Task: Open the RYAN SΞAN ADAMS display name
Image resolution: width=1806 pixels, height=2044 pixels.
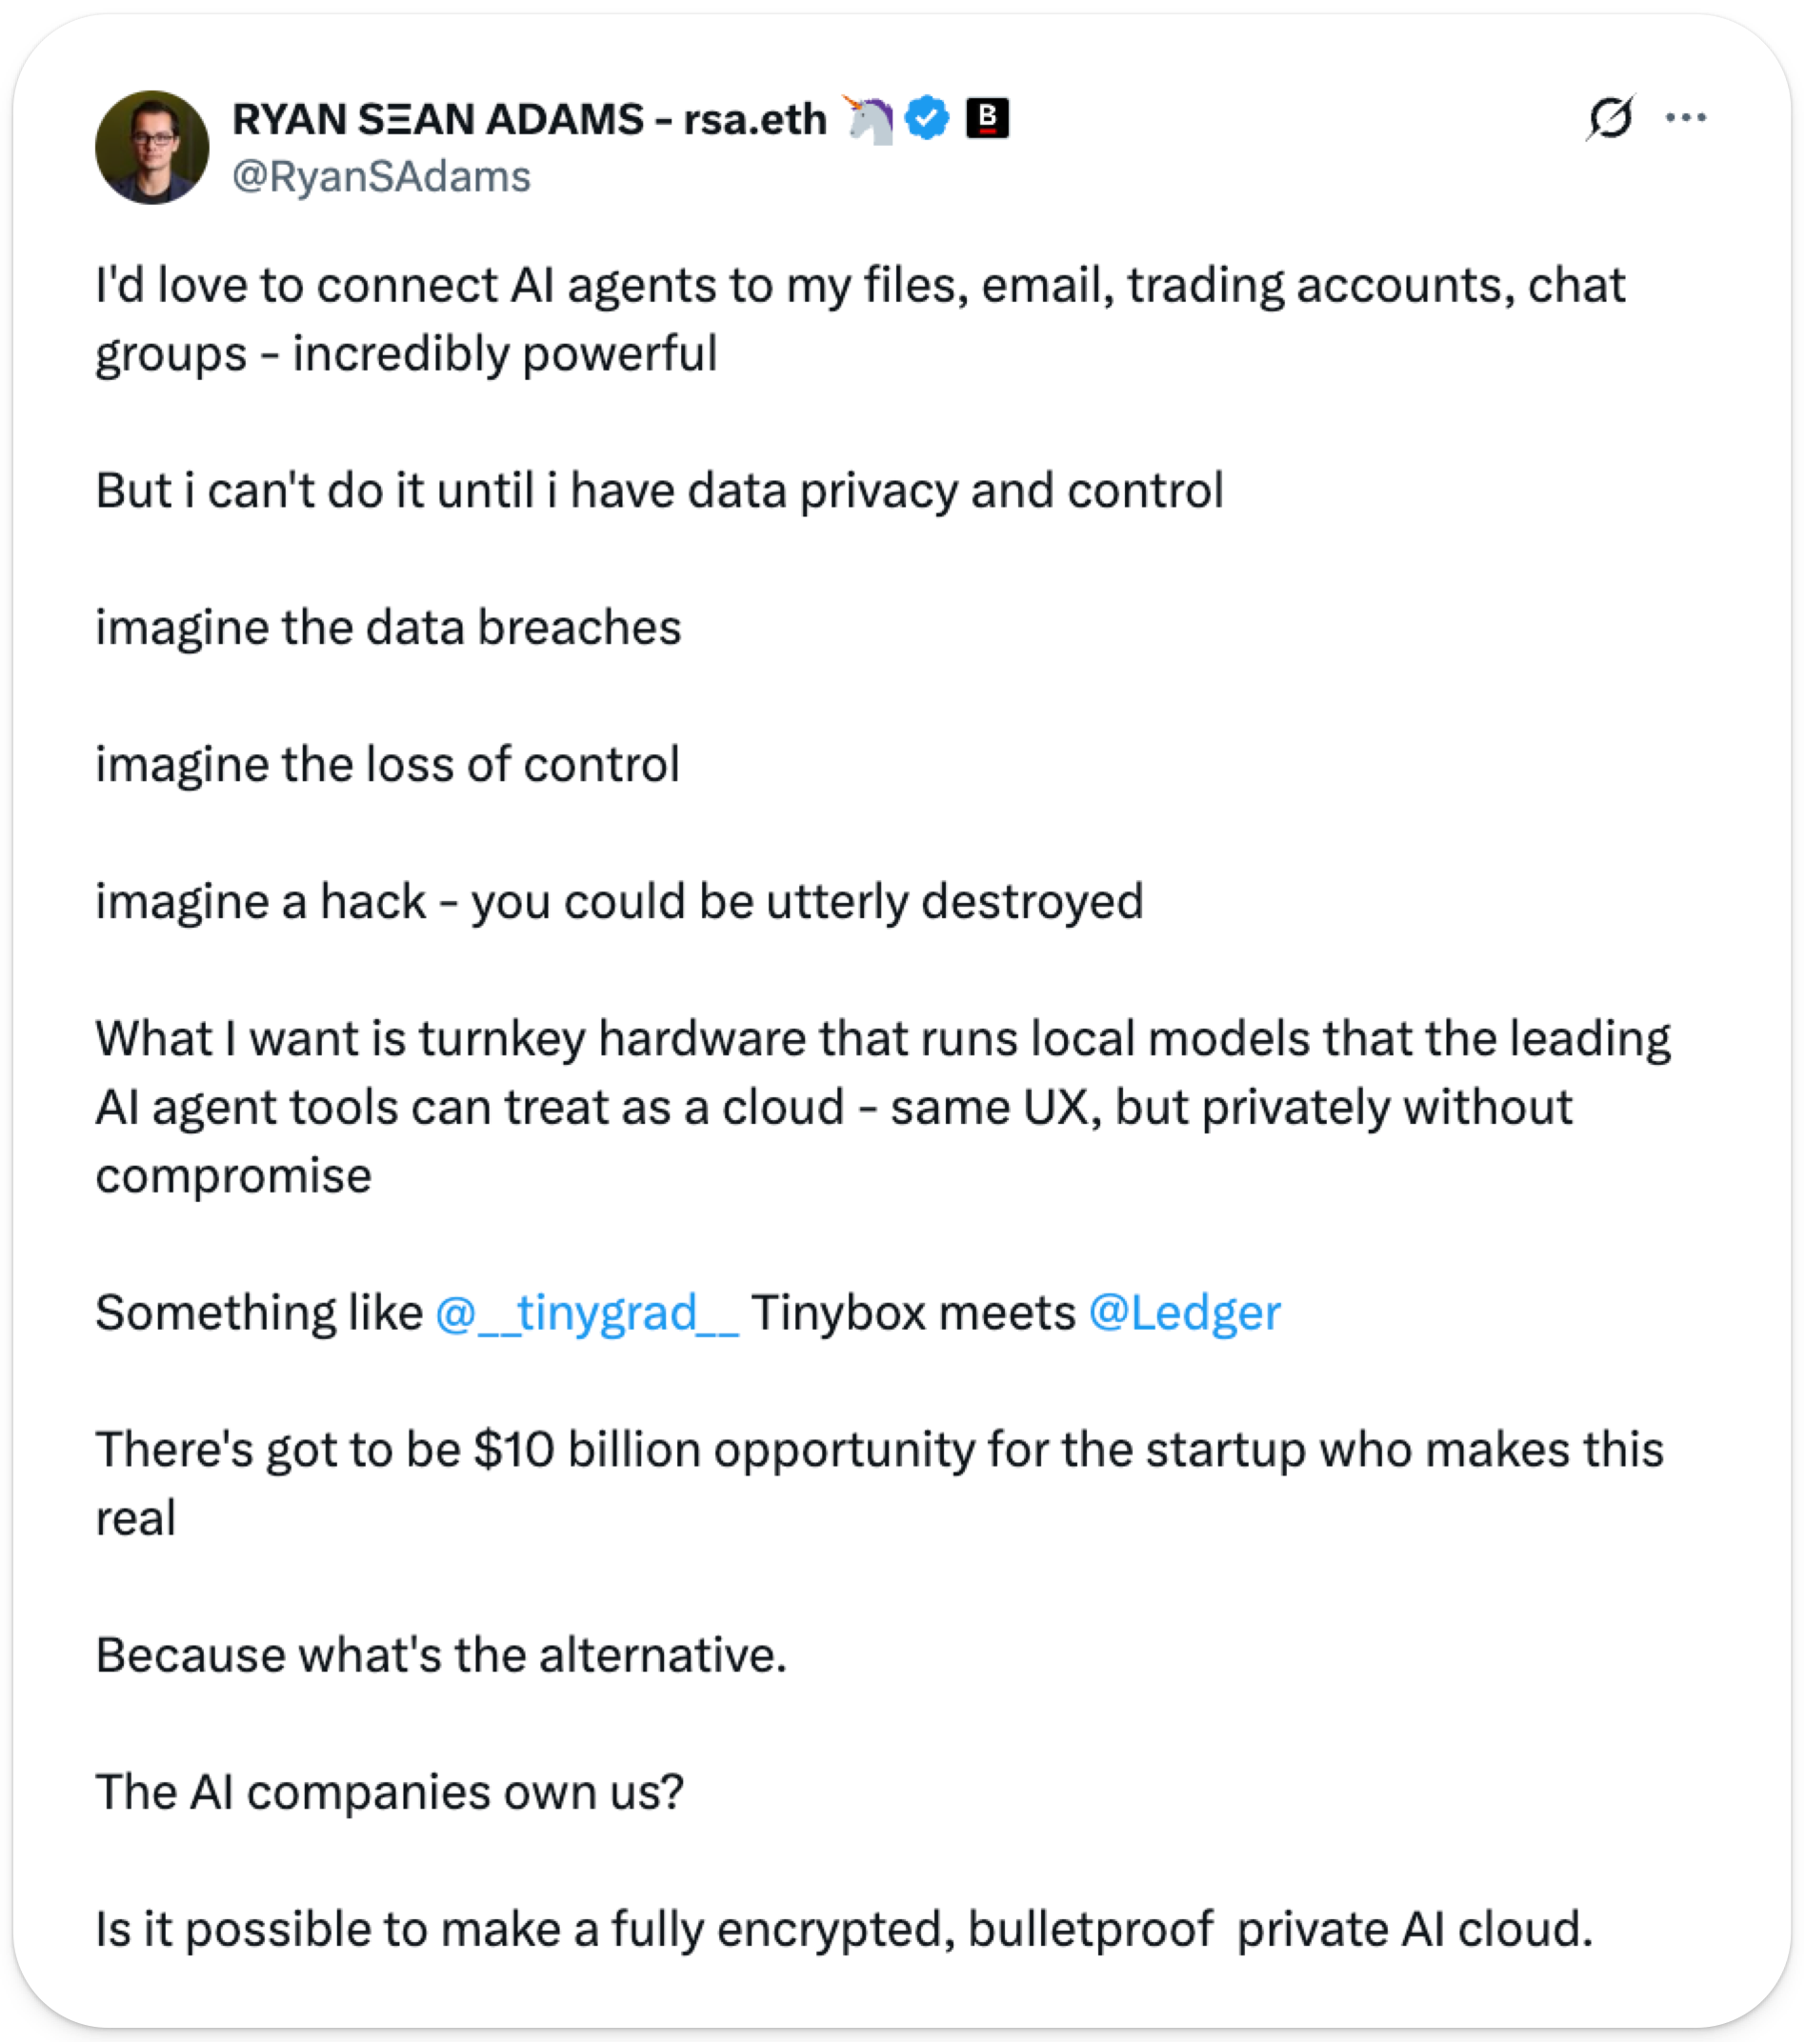Action: 528,120
